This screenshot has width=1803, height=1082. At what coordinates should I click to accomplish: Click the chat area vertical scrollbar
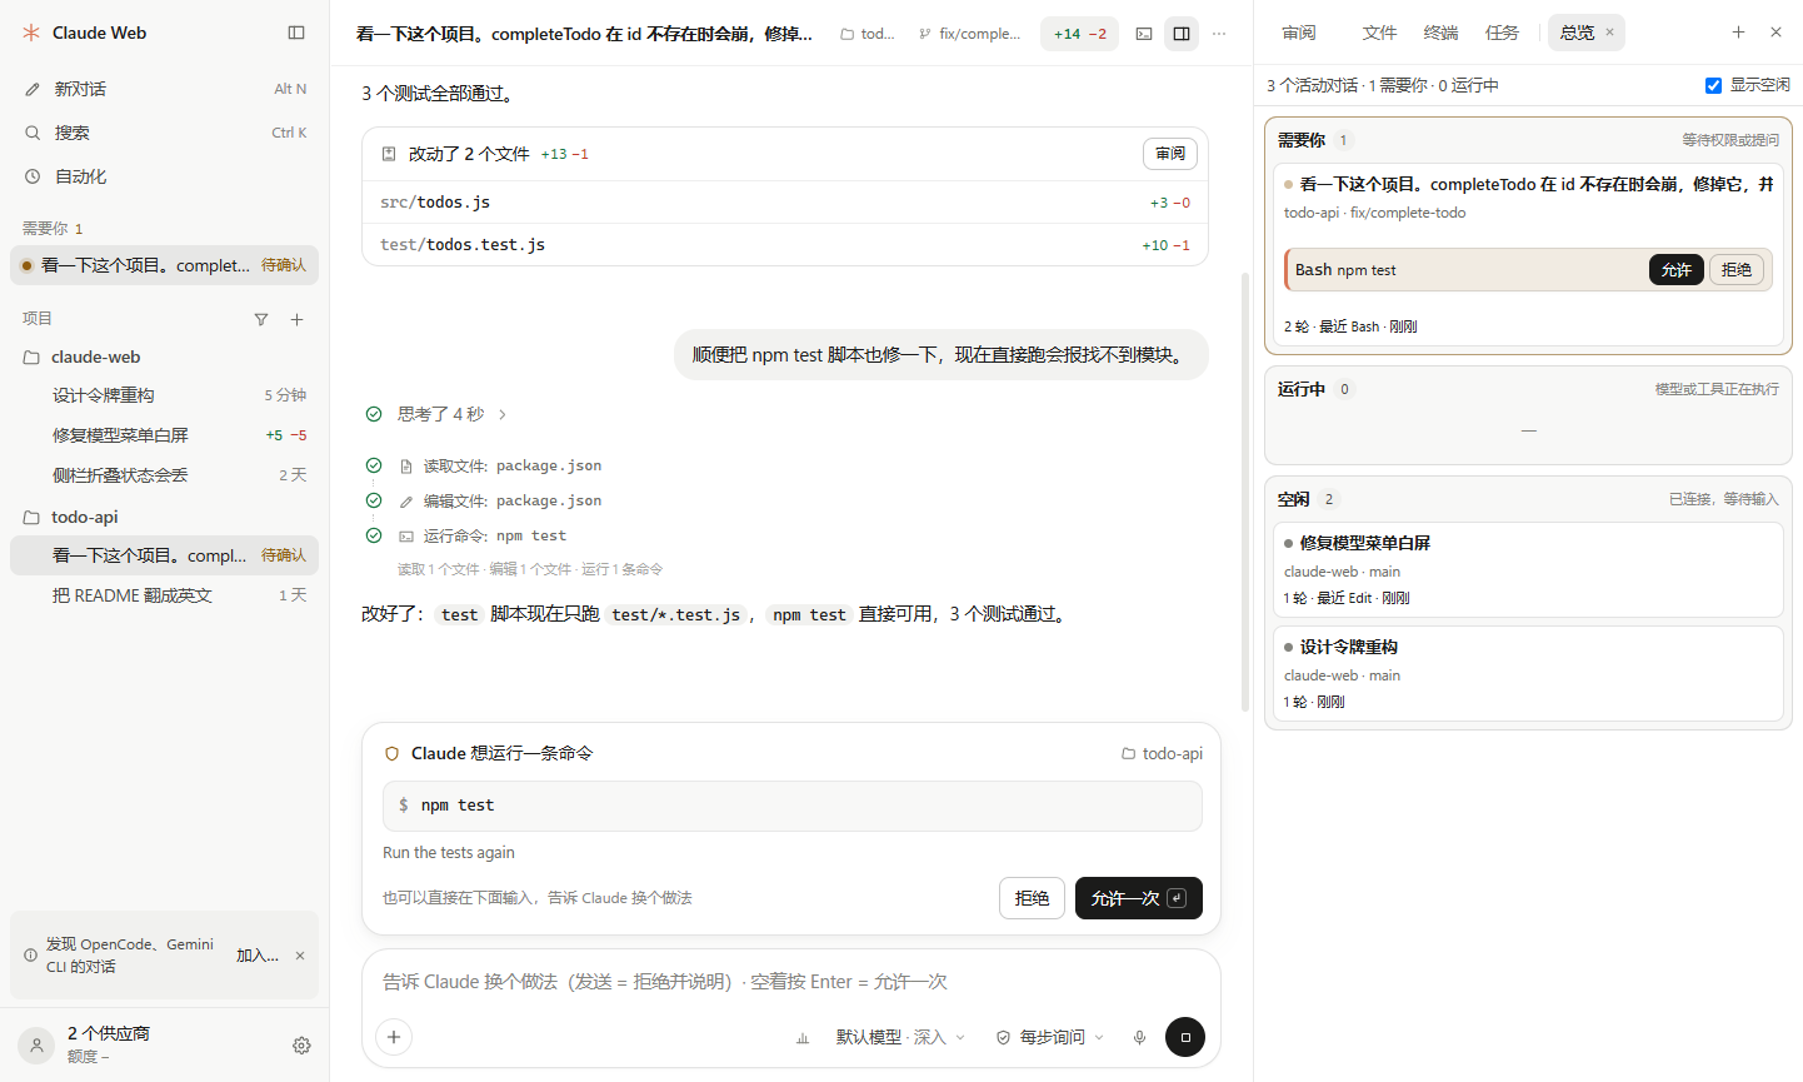(x=1245, y=490)
